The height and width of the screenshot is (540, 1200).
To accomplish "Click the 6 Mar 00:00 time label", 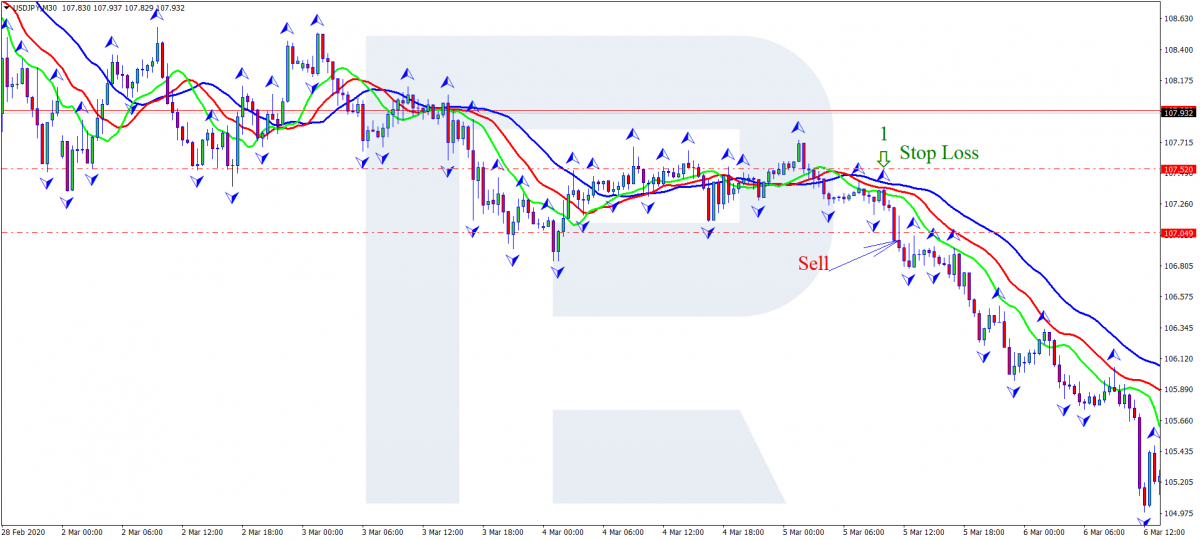I will tap(1045, 533).
